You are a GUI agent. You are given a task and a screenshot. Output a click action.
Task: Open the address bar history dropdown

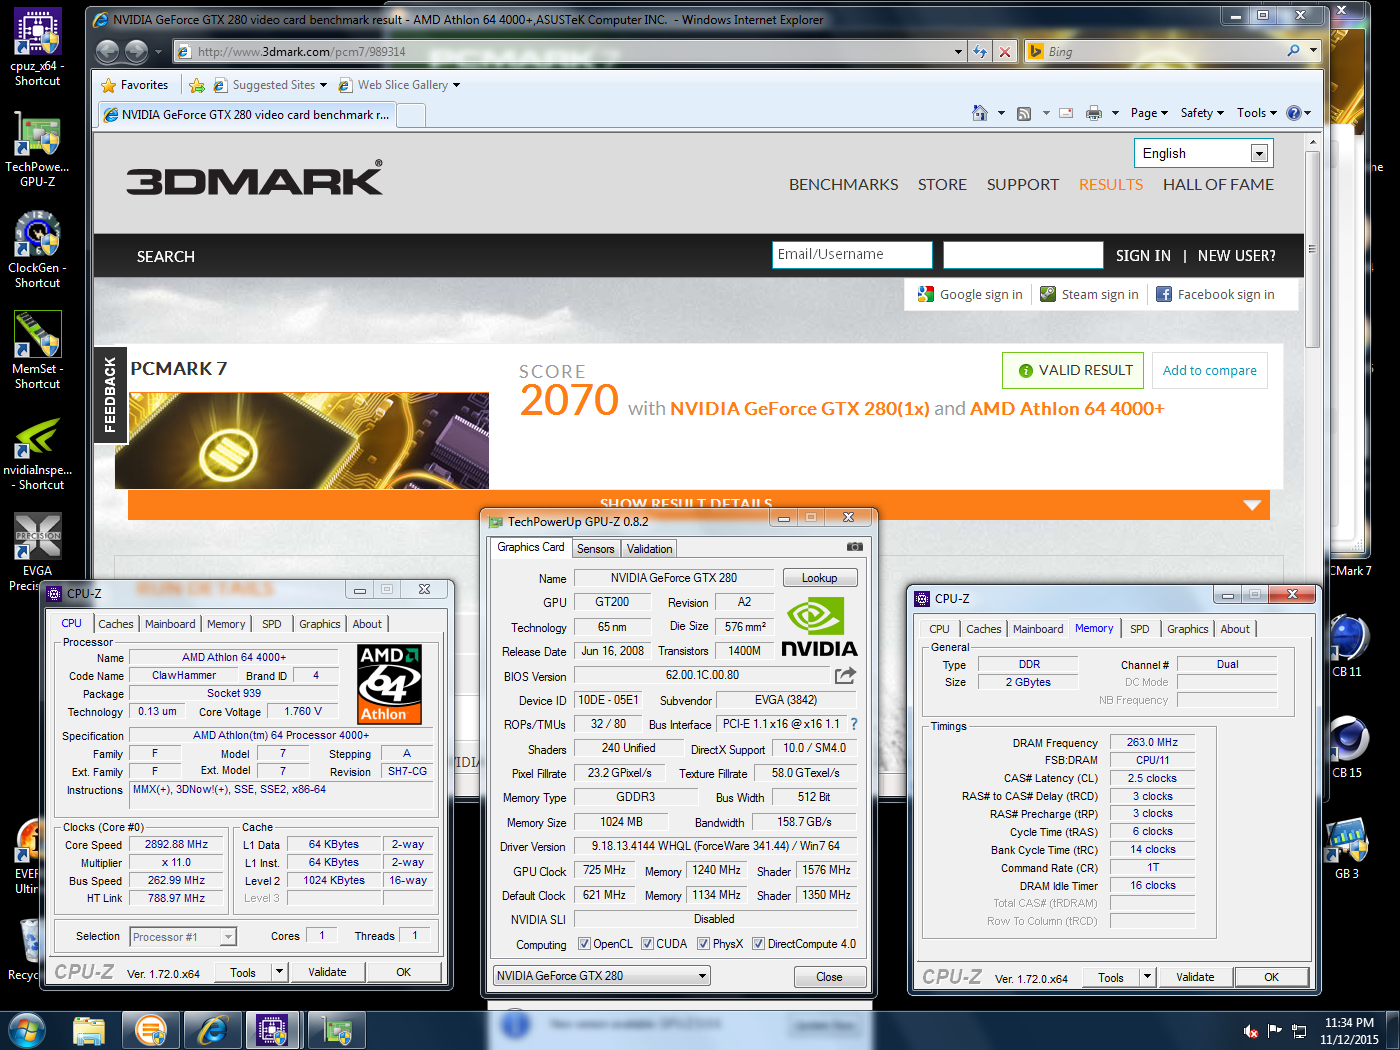pos(959,51)
